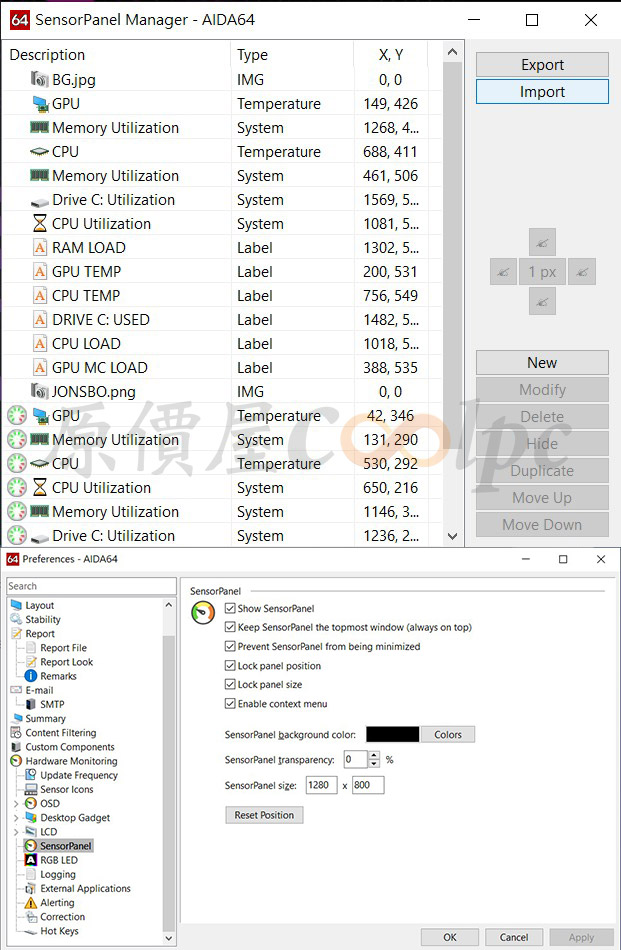Viewport: 621px width, 950px height.
Task: Toggle the Lock panel position checkbox
Action: 230,665
